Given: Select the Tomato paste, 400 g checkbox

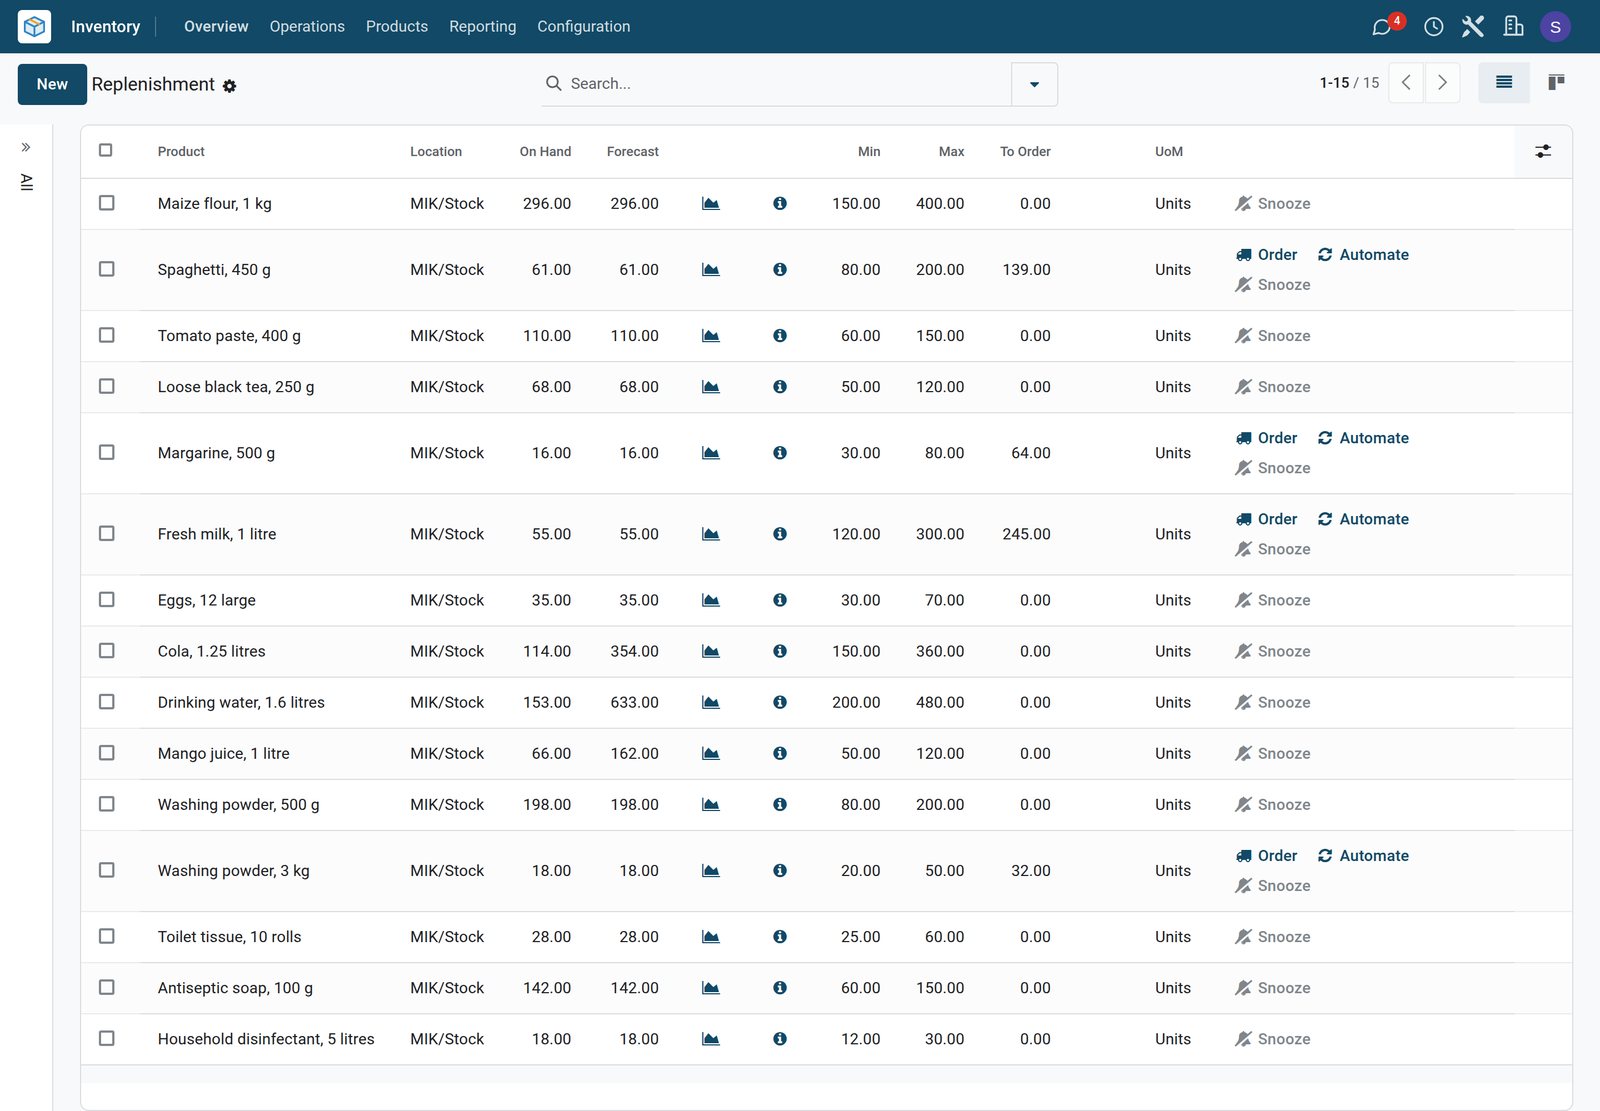Looking at the screenshot, I should (107, 335).
